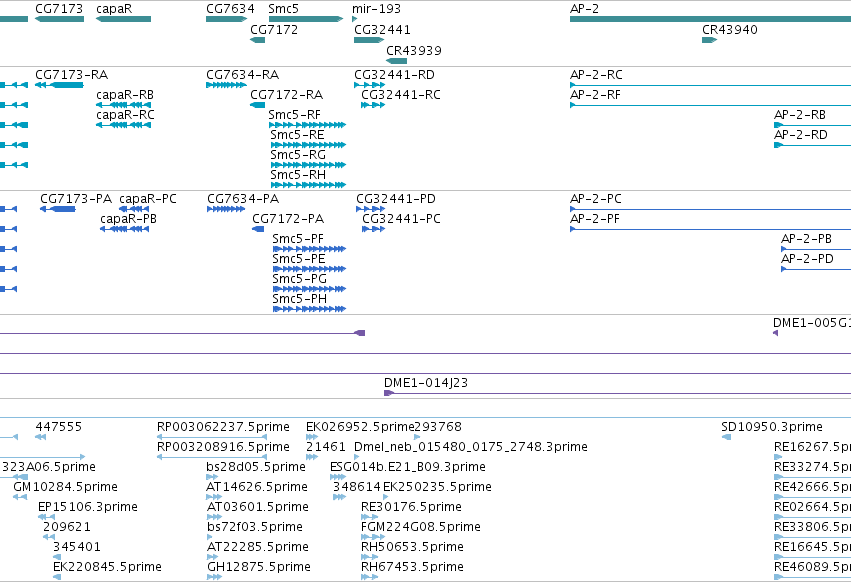
Task: Select transcript Smc5-RH
Action: tap(308, 185)
